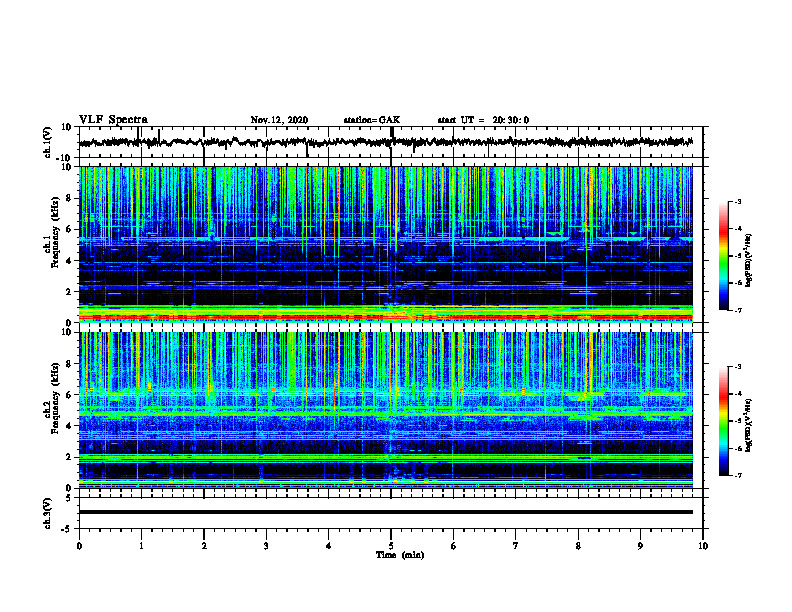Image resolution: width=792 pixels, height=612 pixels.
Task: Click time axis tick label '4'
Action: (x=329, y=546)
